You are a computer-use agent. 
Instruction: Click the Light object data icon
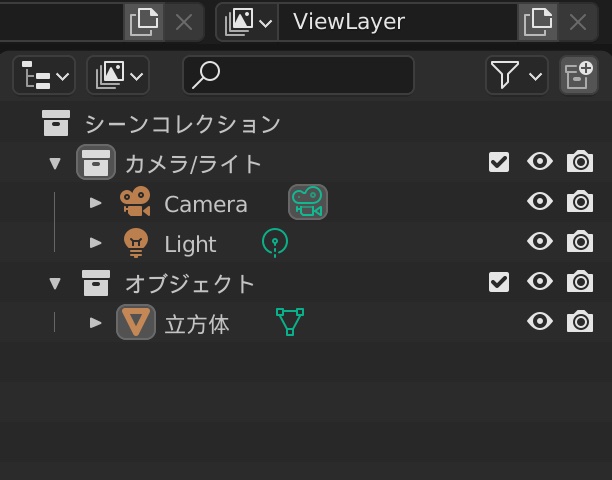275,242
